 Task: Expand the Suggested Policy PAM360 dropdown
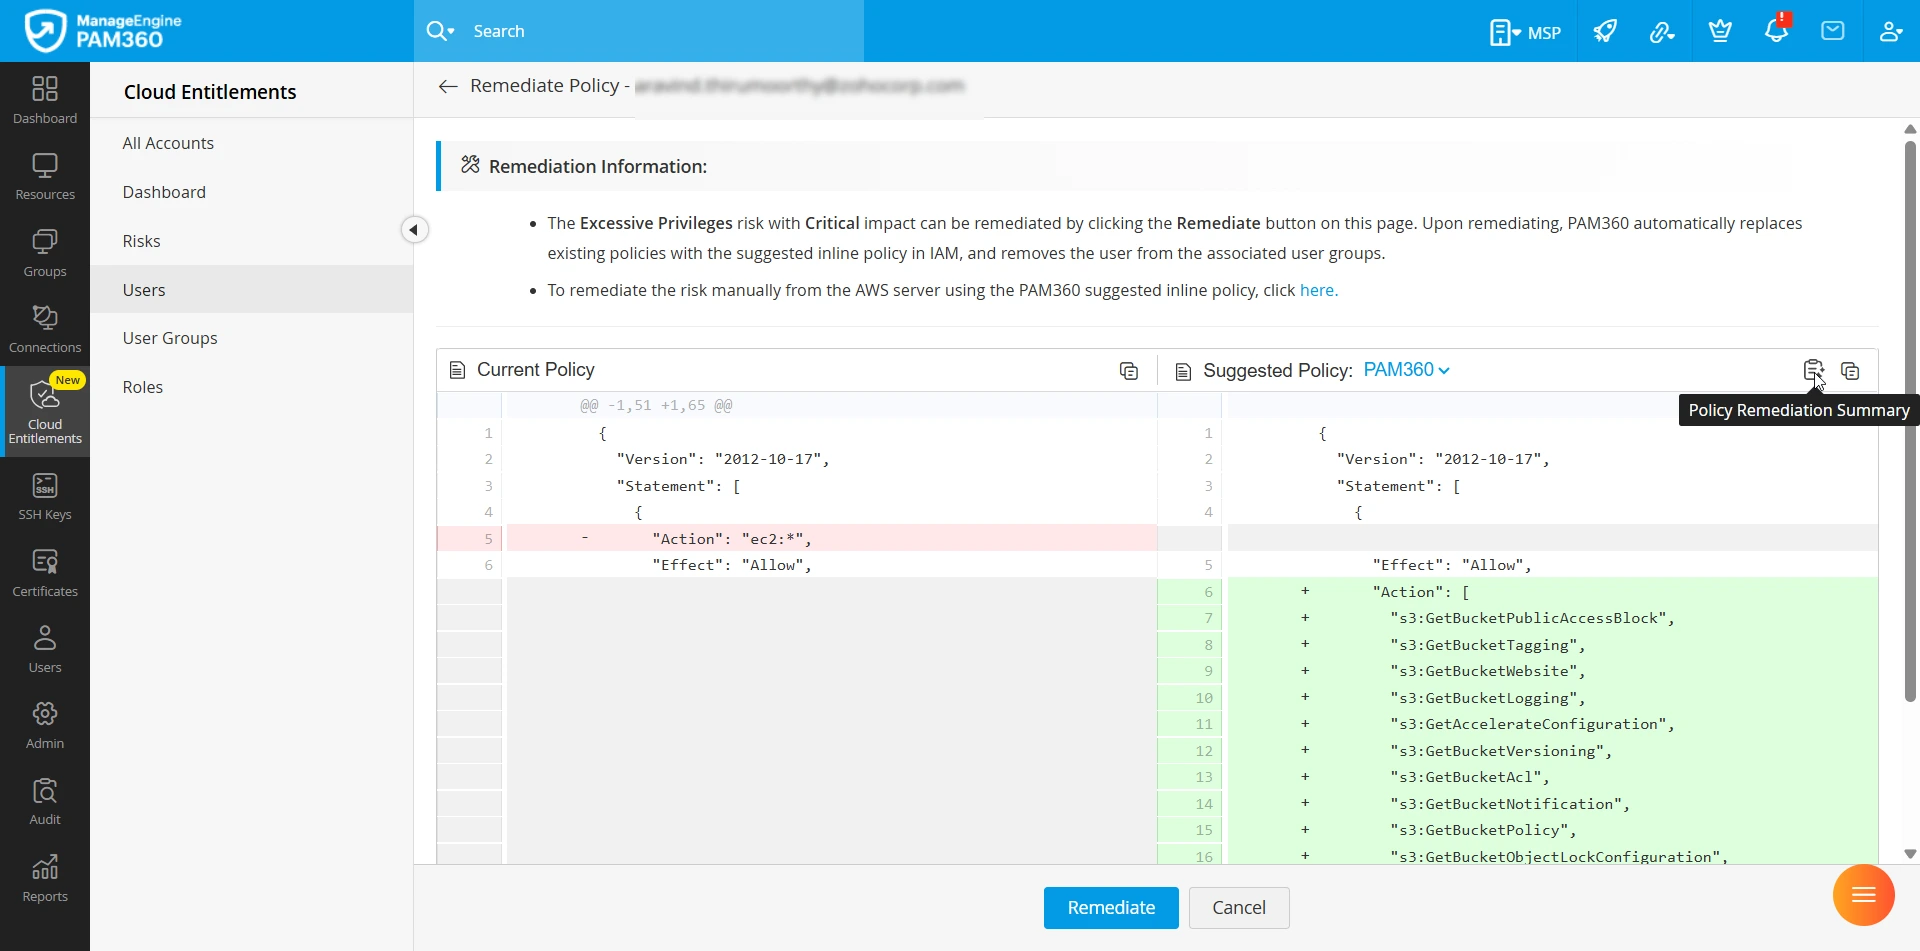pyautogui.click(x=1407, y=370)
